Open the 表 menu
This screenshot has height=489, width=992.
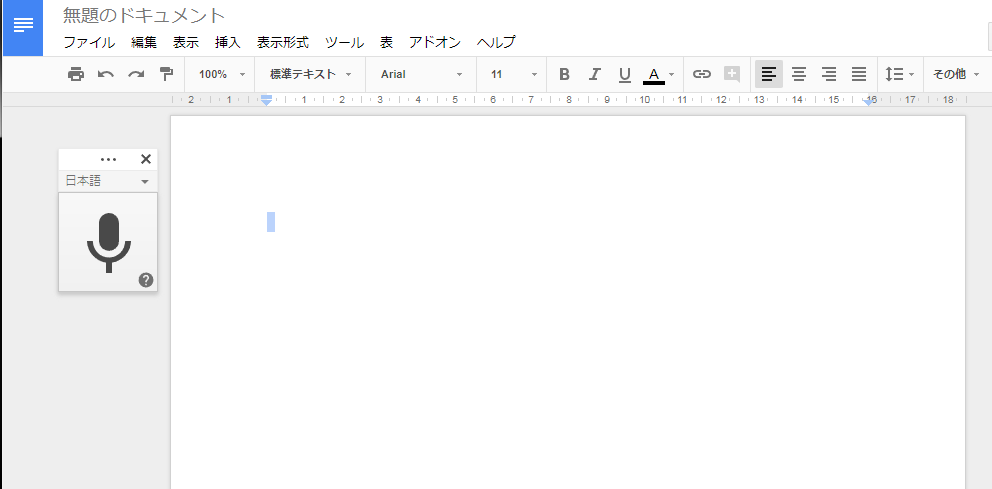(x=386, y=42)
